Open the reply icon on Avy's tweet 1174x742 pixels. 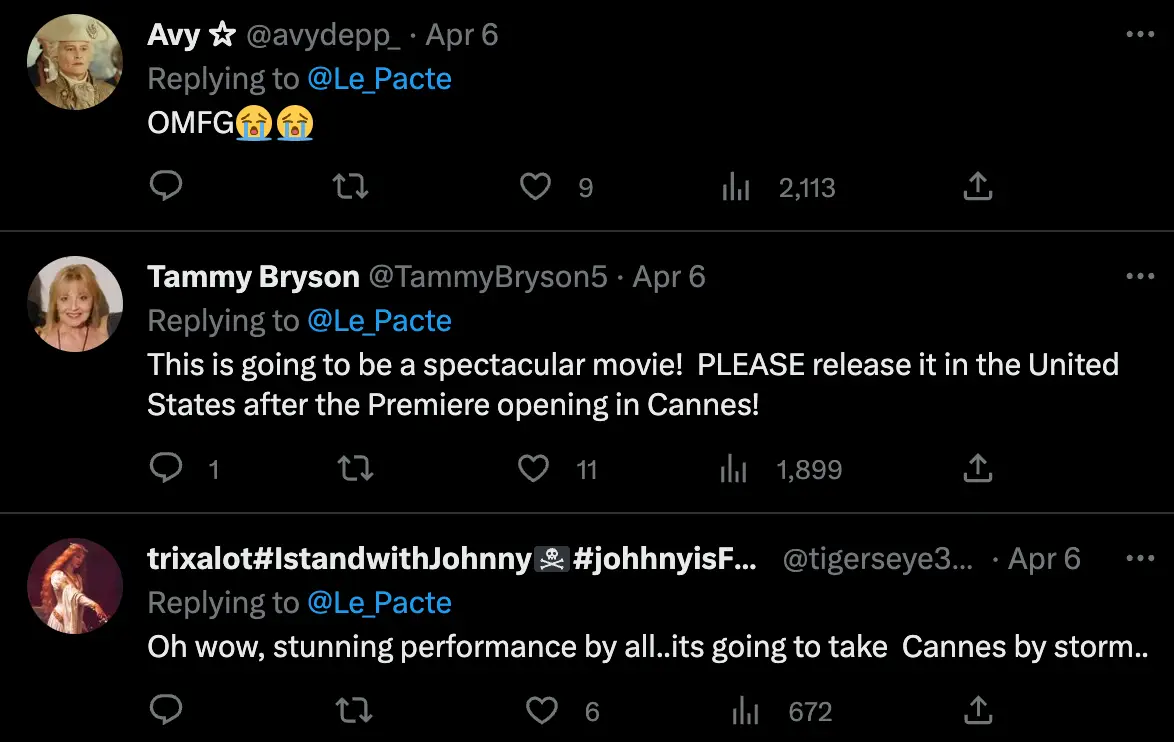(x=167, y=186)
